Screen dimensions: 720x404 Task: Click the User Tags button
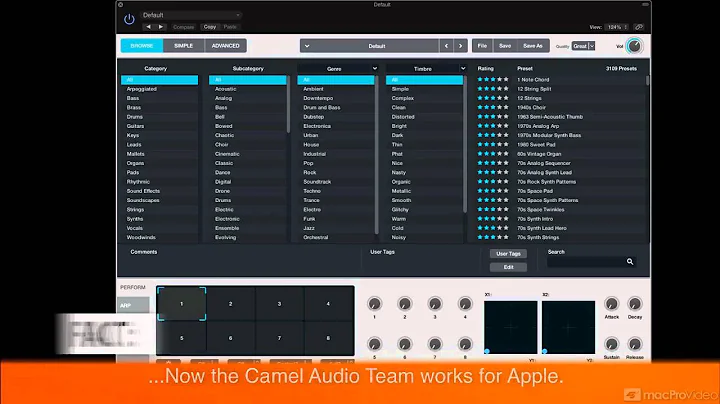pyautogui.click(x=508, y=254)
